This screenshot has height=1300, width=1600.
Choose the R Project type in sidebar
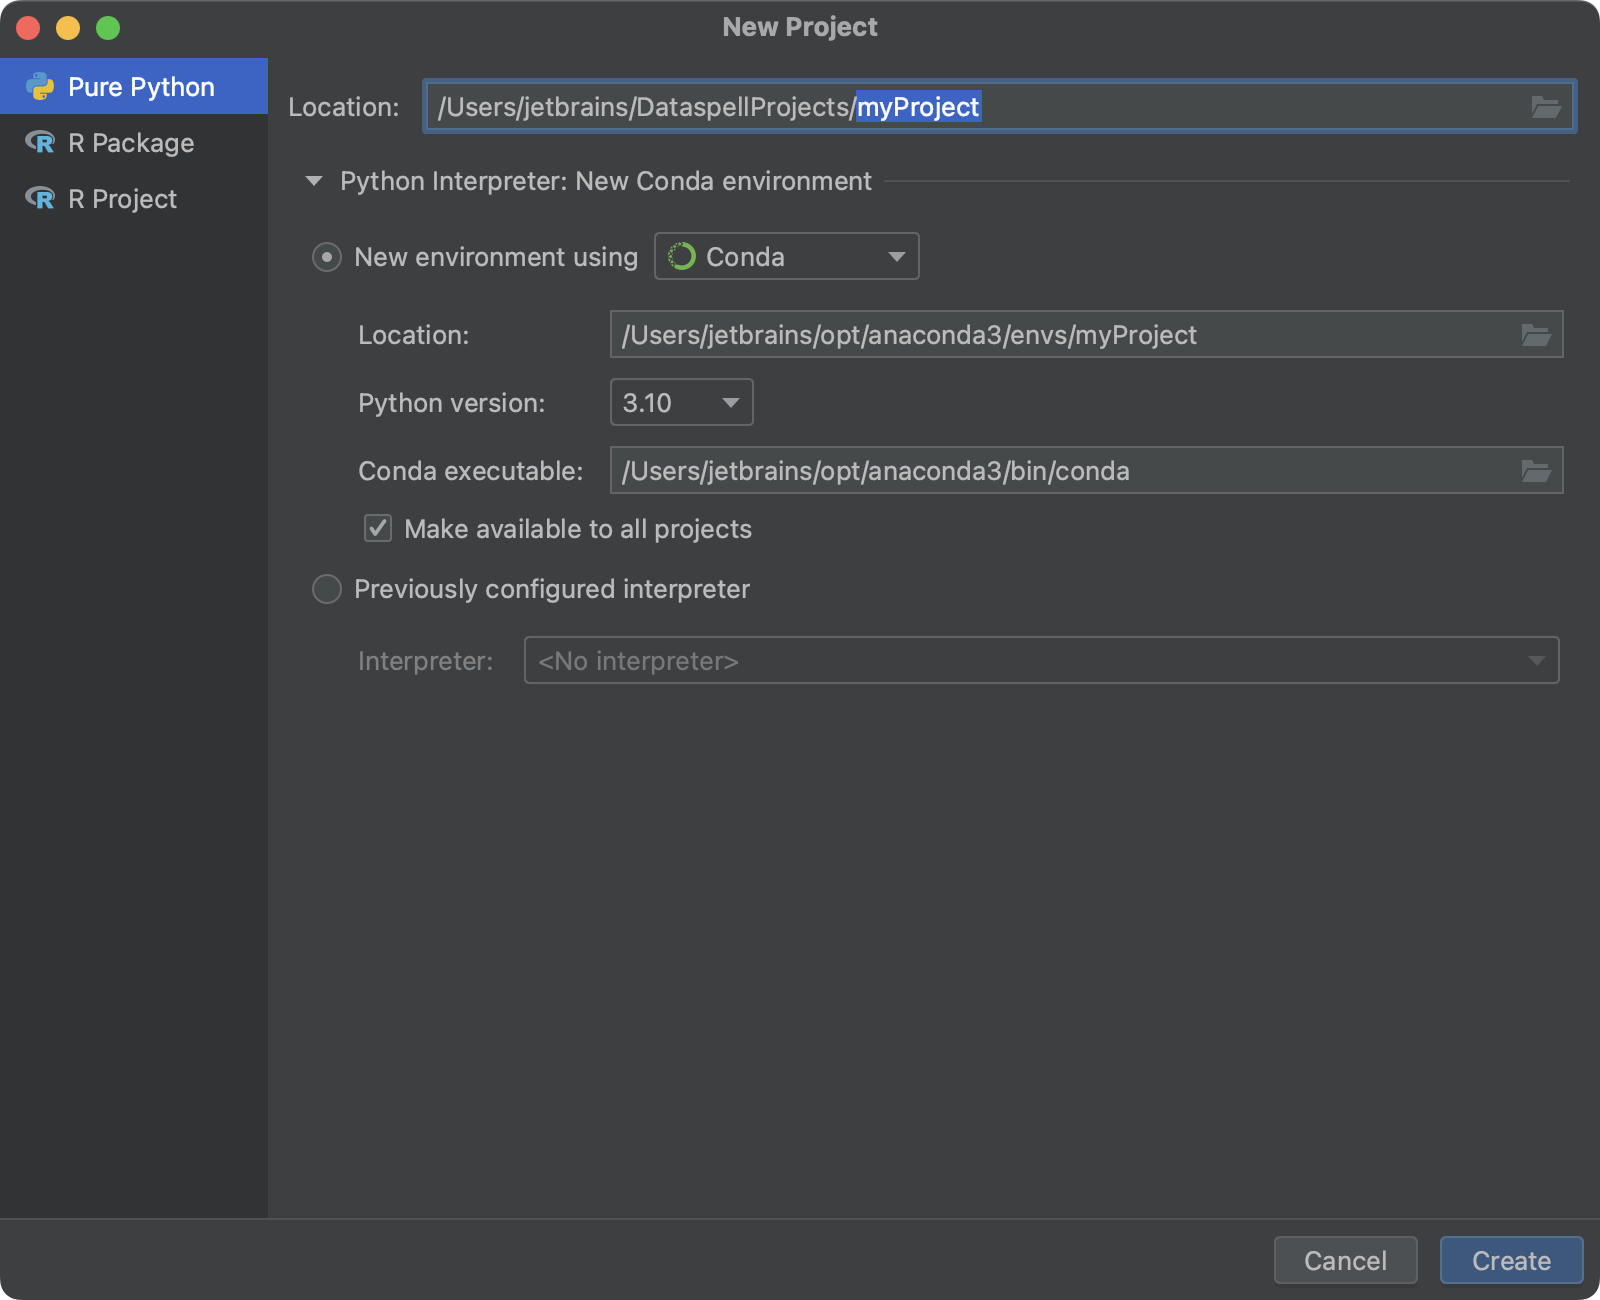[122, 199]
